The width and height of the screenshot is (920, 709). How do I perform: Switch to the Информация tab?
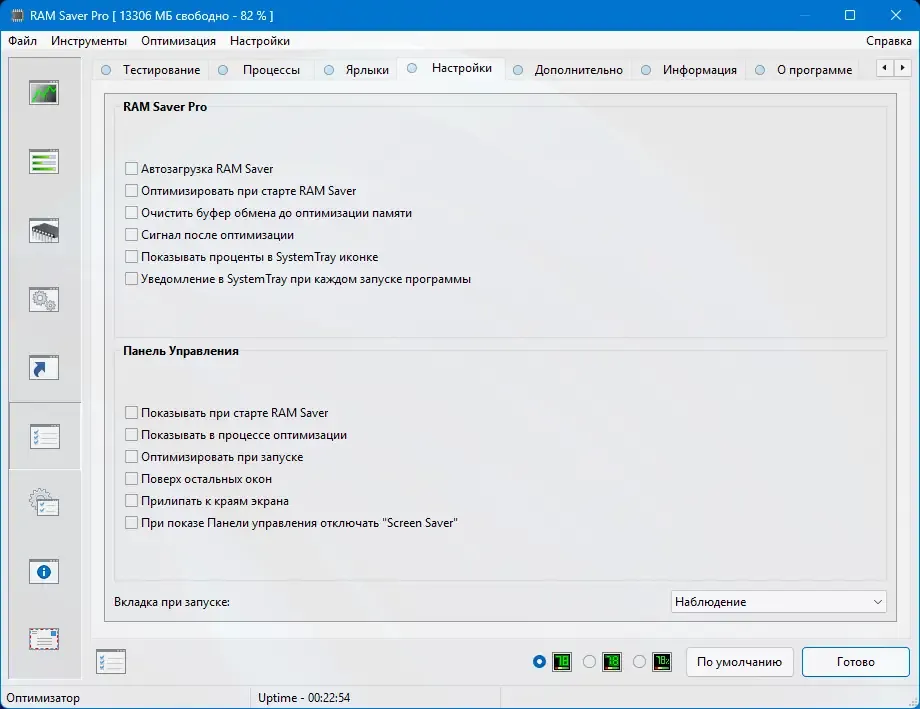[x=689, y=70]
